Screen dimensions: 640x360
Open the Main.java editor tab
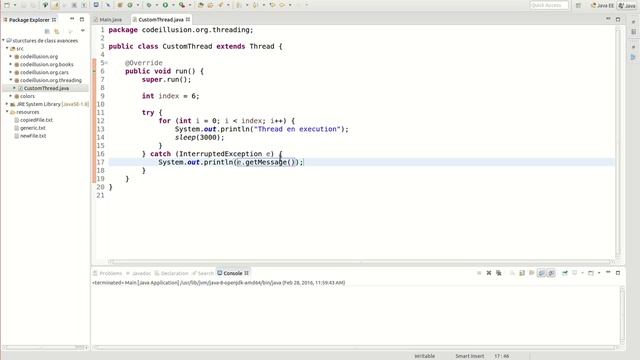(108, 20)
